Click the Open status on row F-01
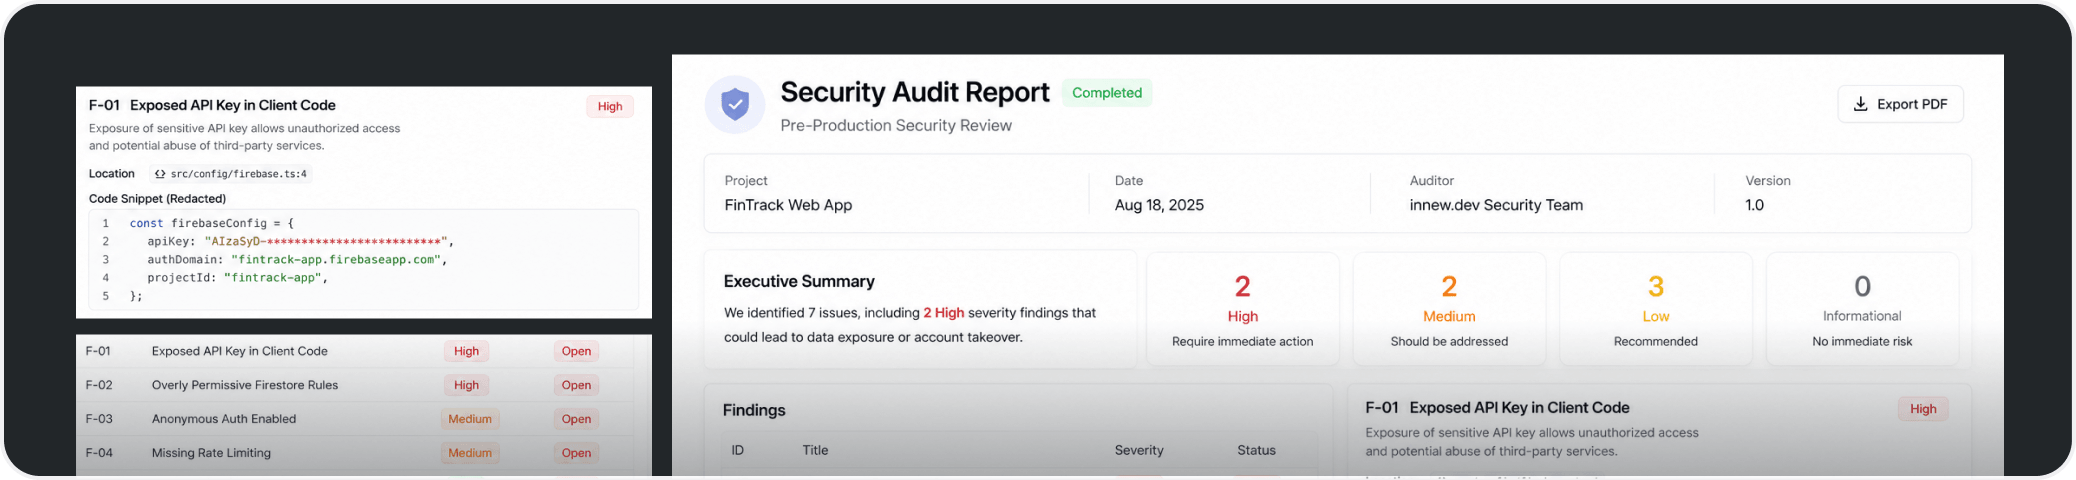This screenshot has width=2076, height=480. click(576, 351)
